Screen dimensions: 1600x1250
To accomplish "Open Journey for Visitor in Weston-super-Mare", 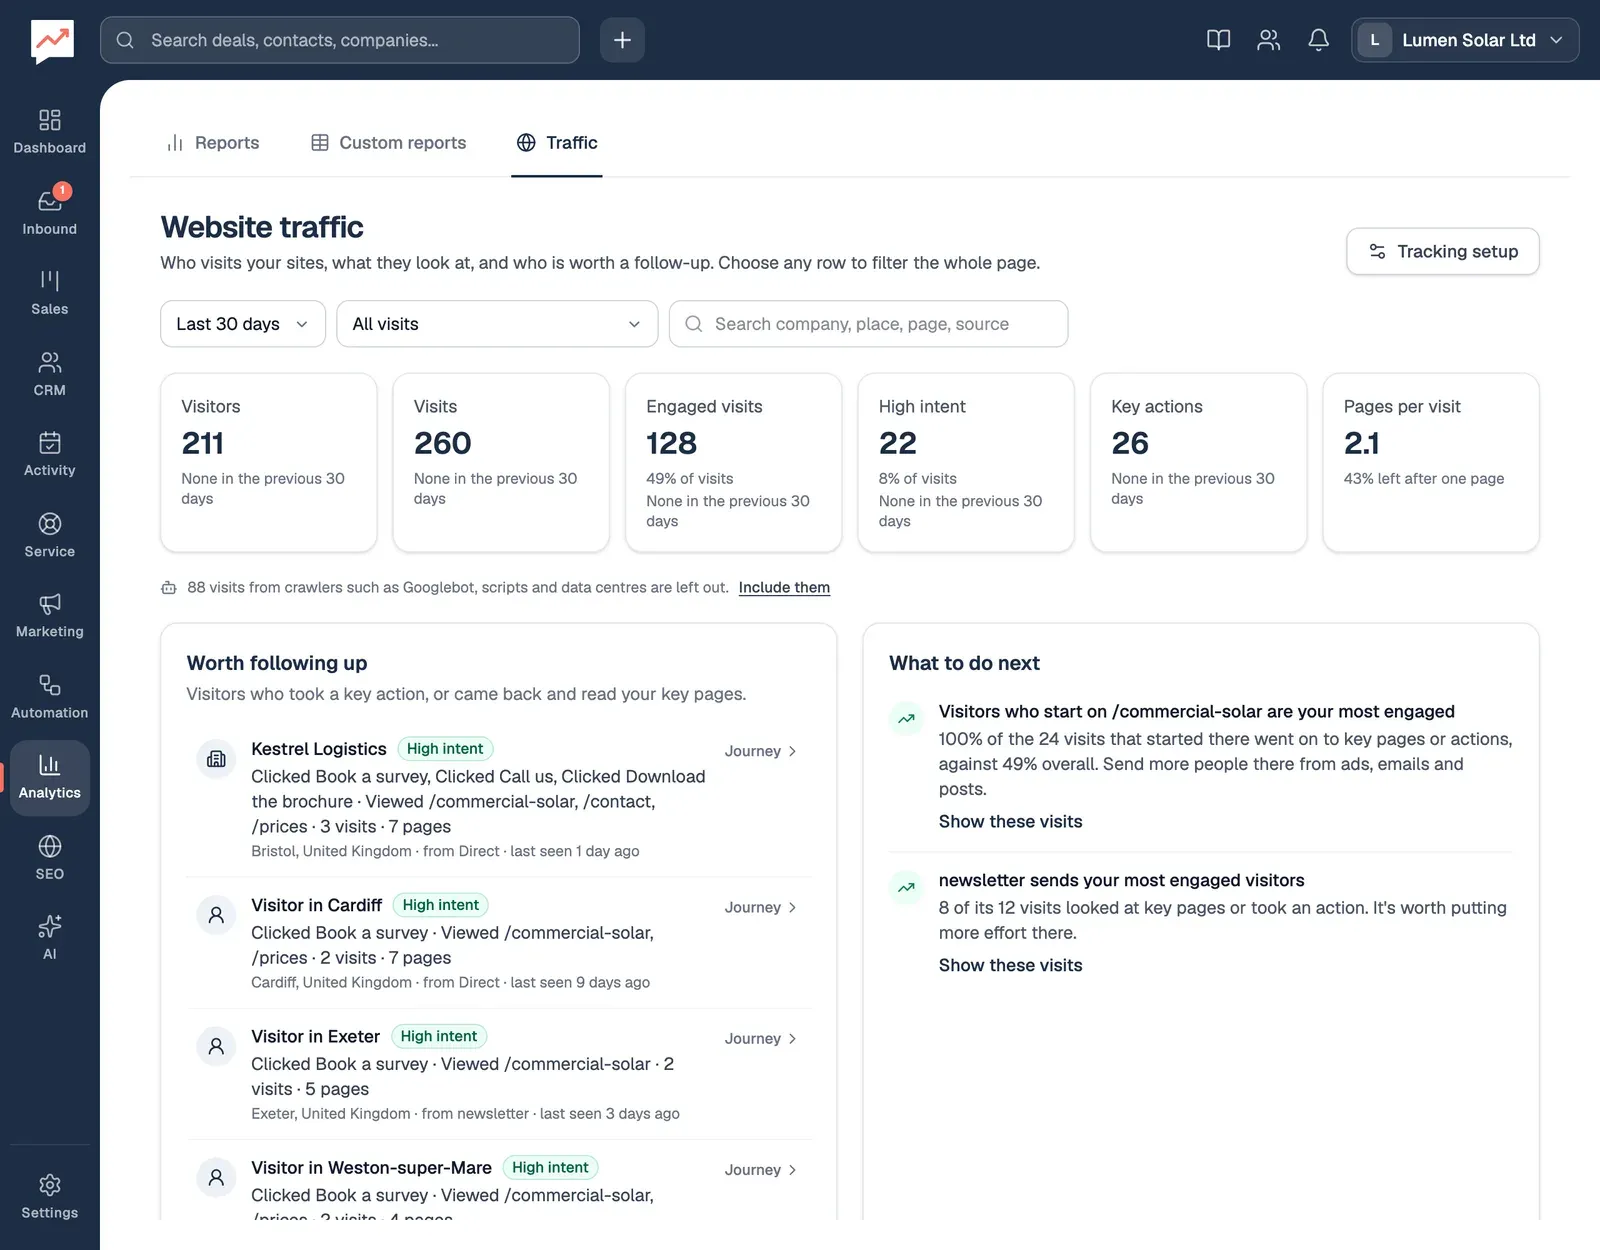I will 761,1170.
